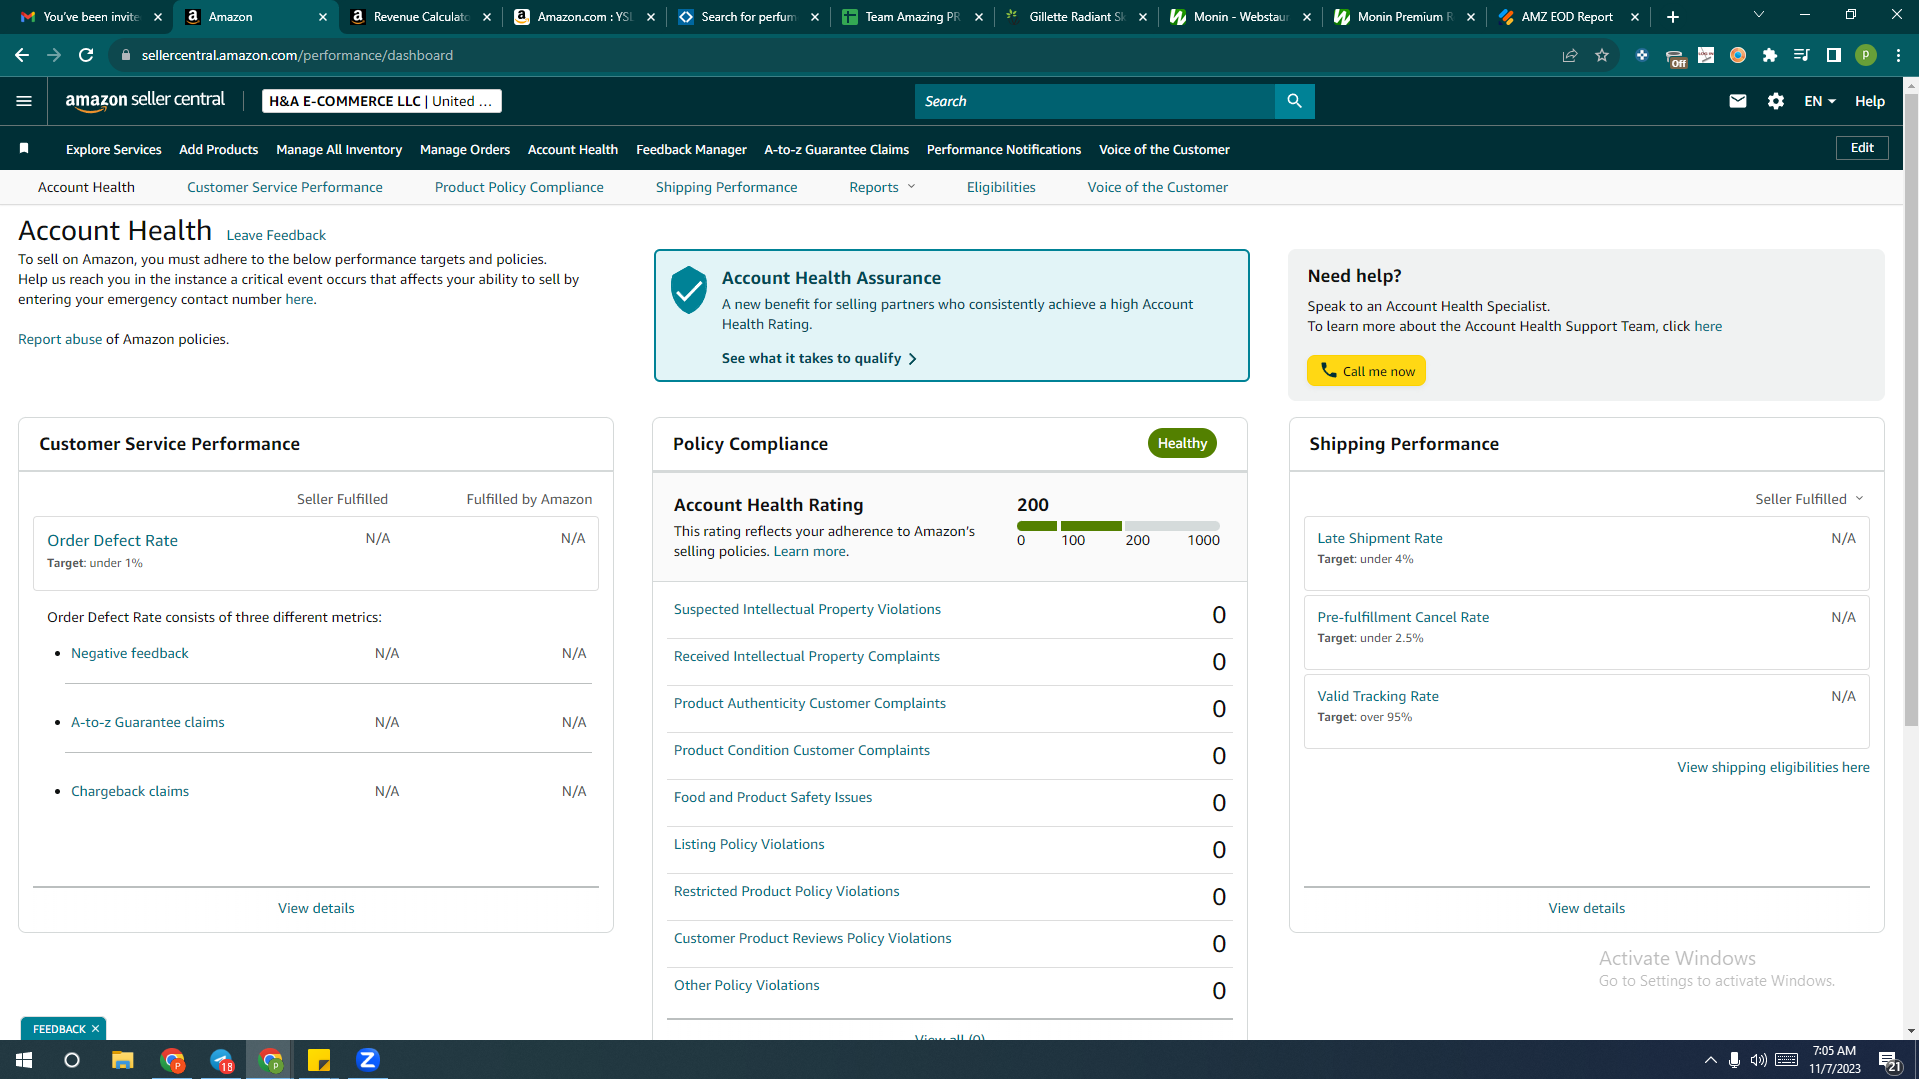Open the Chrome profile avatar
This screenshot has width=1919, height=1079.
tap(1866, 55)
